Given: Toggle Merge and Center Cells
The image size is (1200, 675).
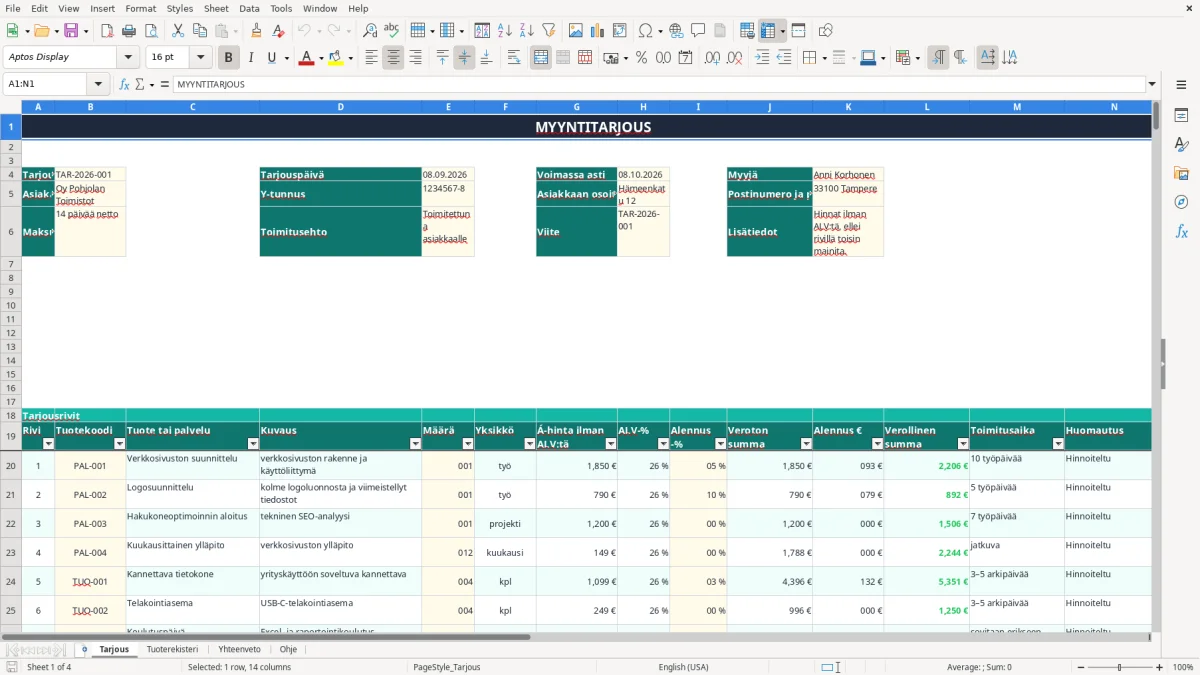Looking at the screenshot, I should (x=541, y=58).
